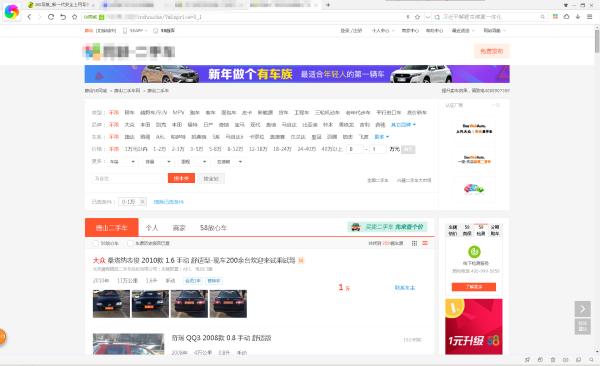Open the browser home icon in toolbar

coord(566,16)
